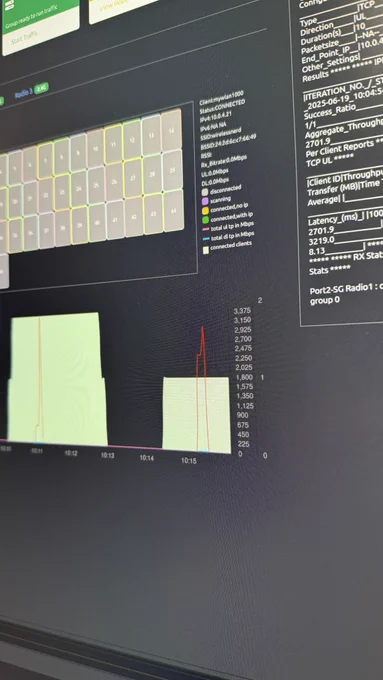Select client tile 42

click(x=133, y=218)
